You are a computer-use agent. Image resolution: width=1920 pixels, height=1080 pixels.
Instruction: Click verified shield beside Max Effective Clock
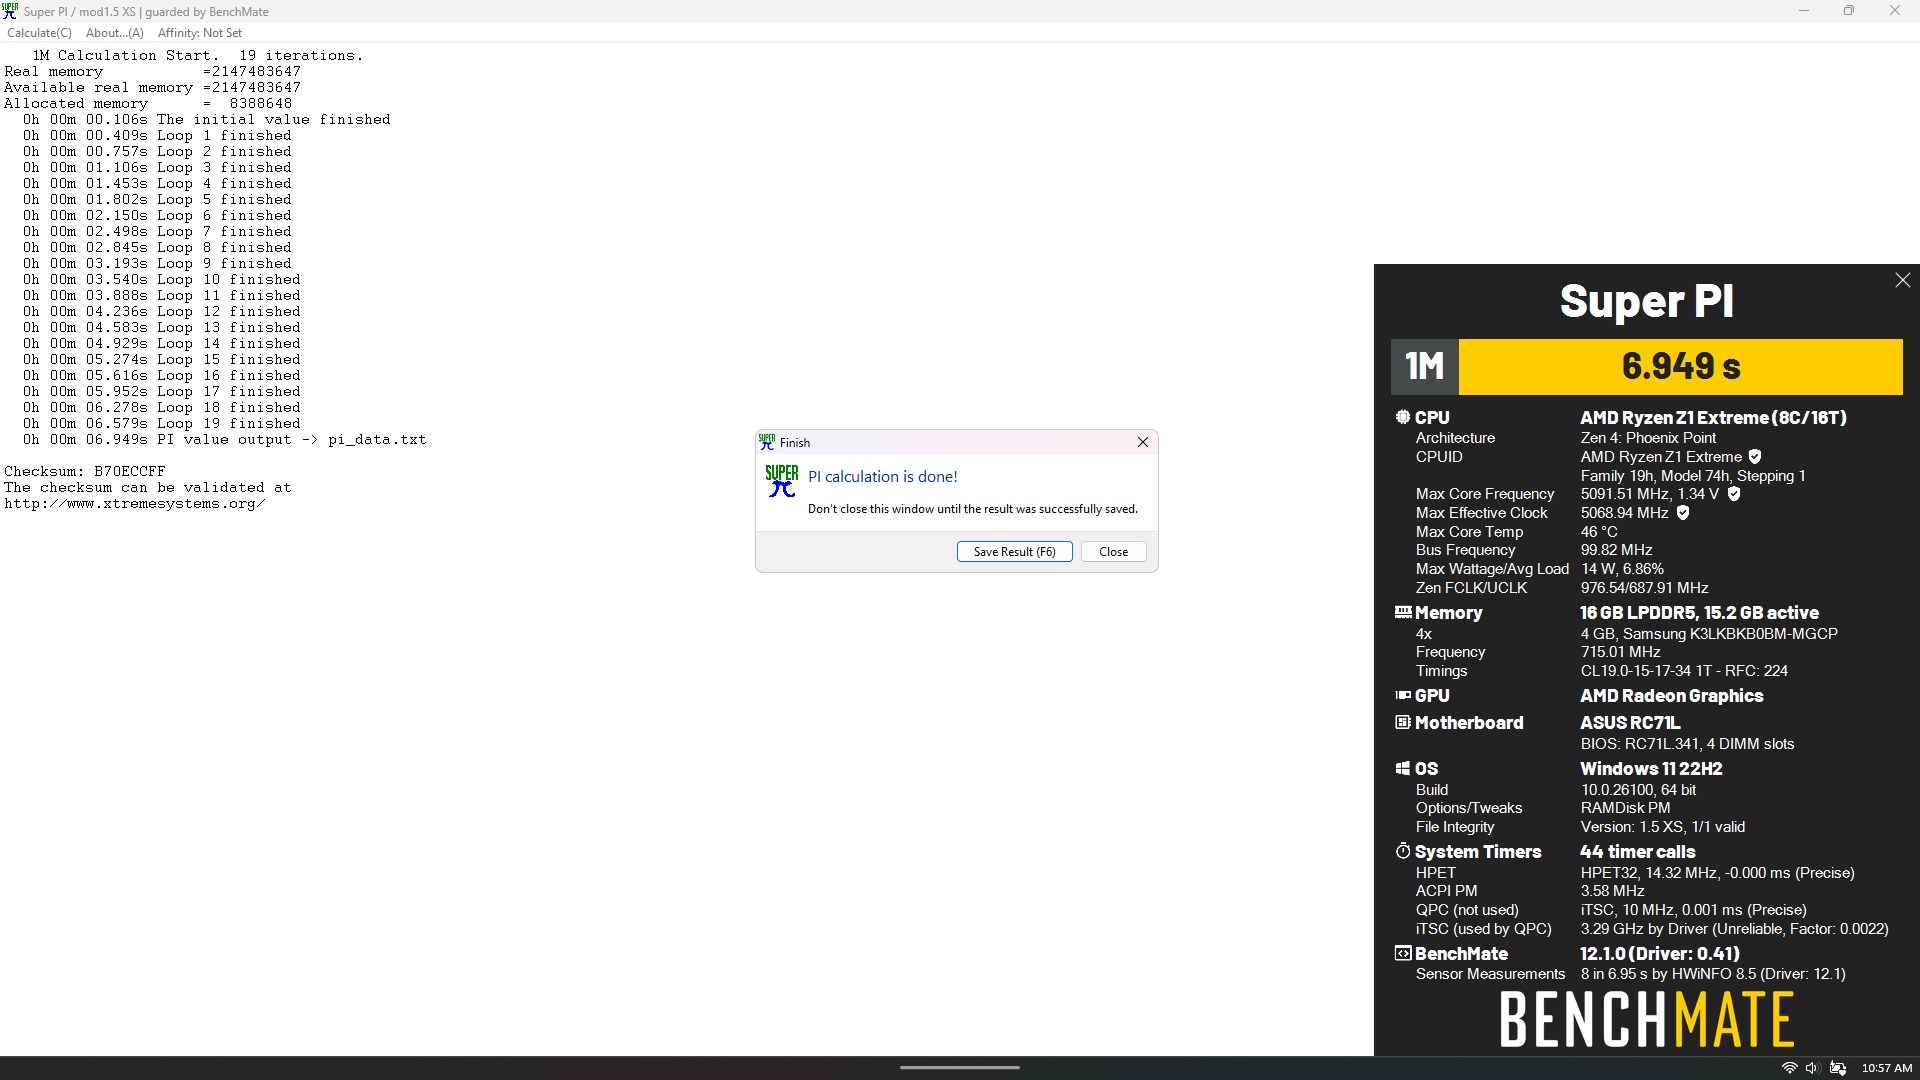pyautogui.click(x=1682, y=513)
